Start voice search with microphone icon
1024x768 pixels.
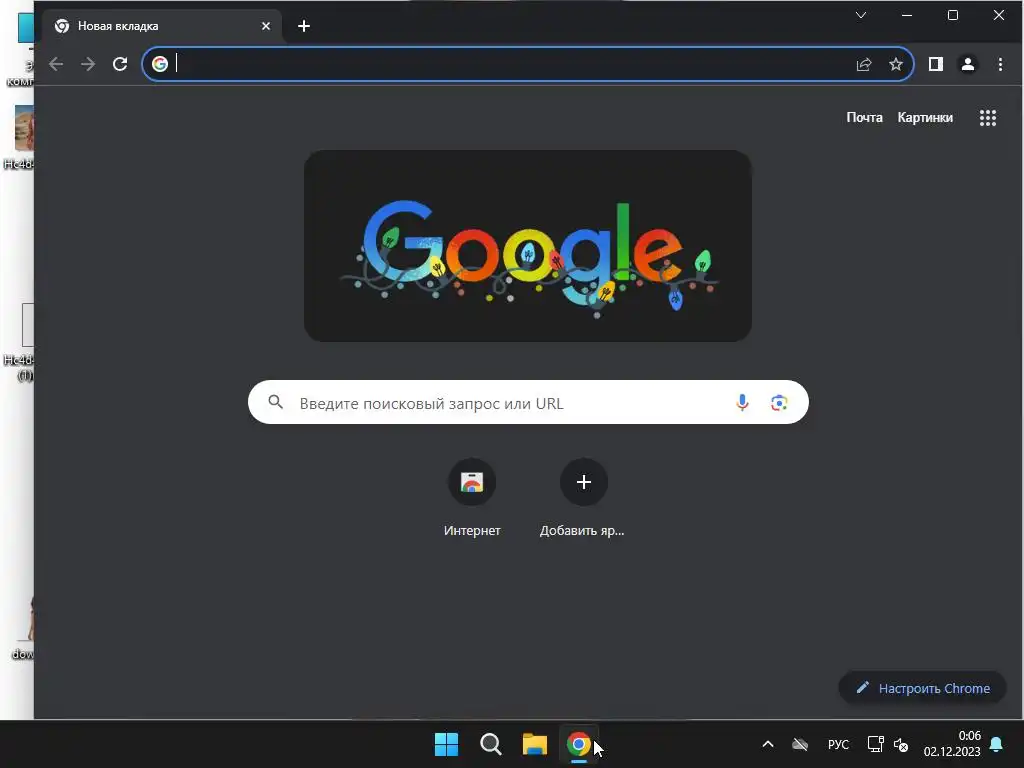point(742,402)
